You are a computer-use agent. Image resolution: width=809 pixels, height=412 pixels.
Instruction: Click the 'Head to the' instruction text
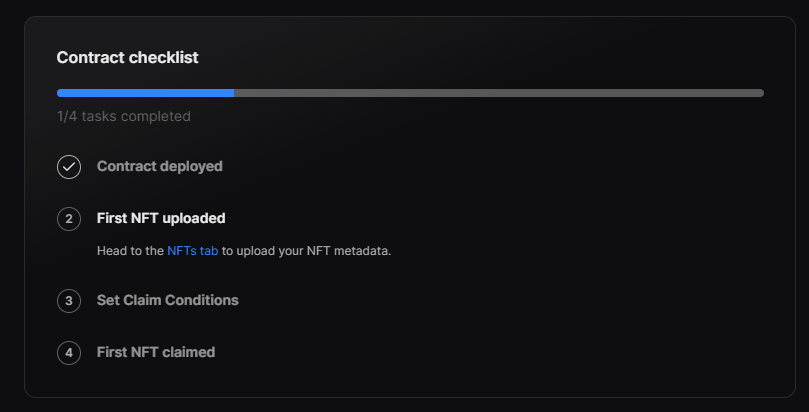(x=130, y=251)
